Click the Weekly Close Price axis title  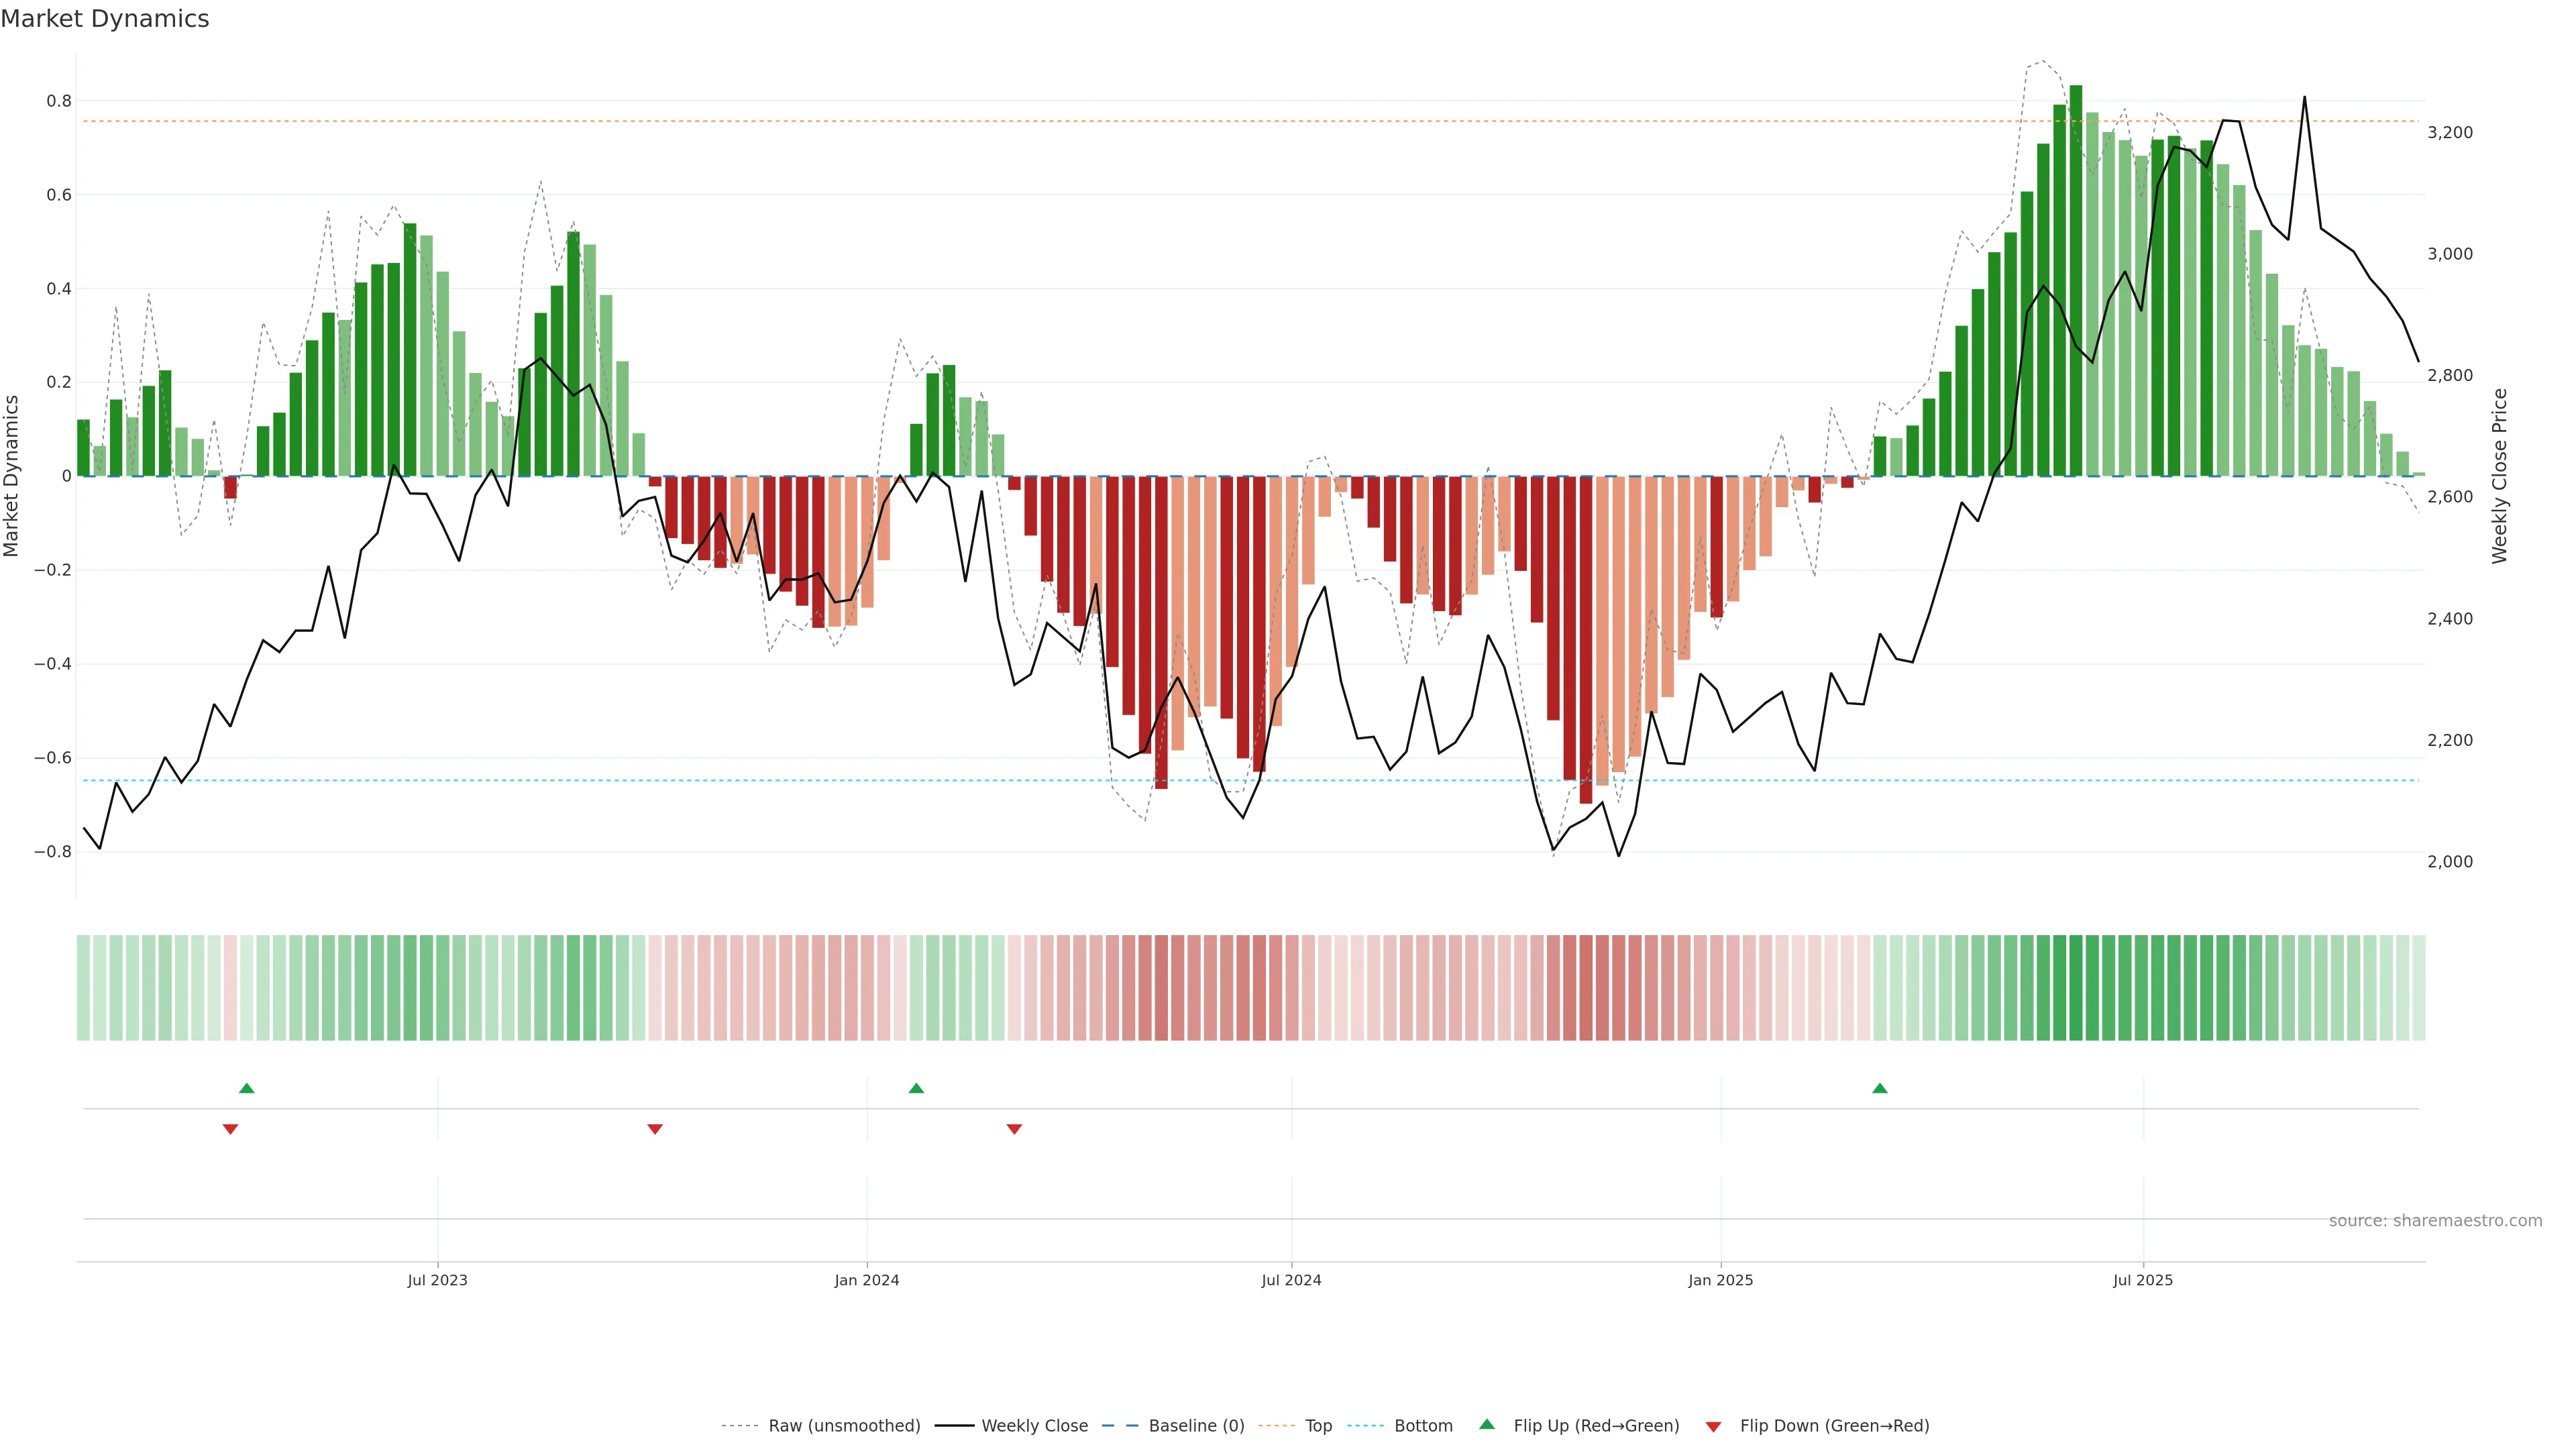(x=2499, y=476)
